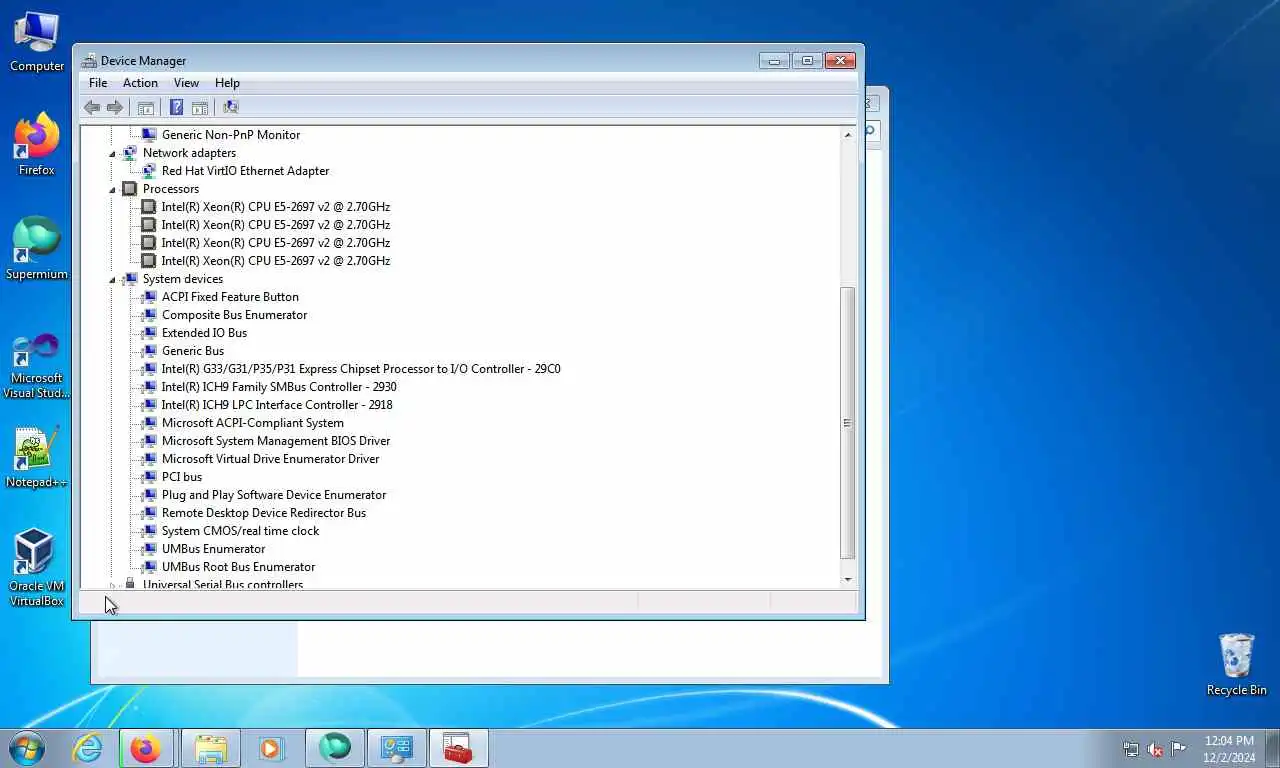Image resolution: width=1280 pixels, height=768 pixels.
Task: Select the Notepad++ desktop shortcut
Action: coord(37,457)
